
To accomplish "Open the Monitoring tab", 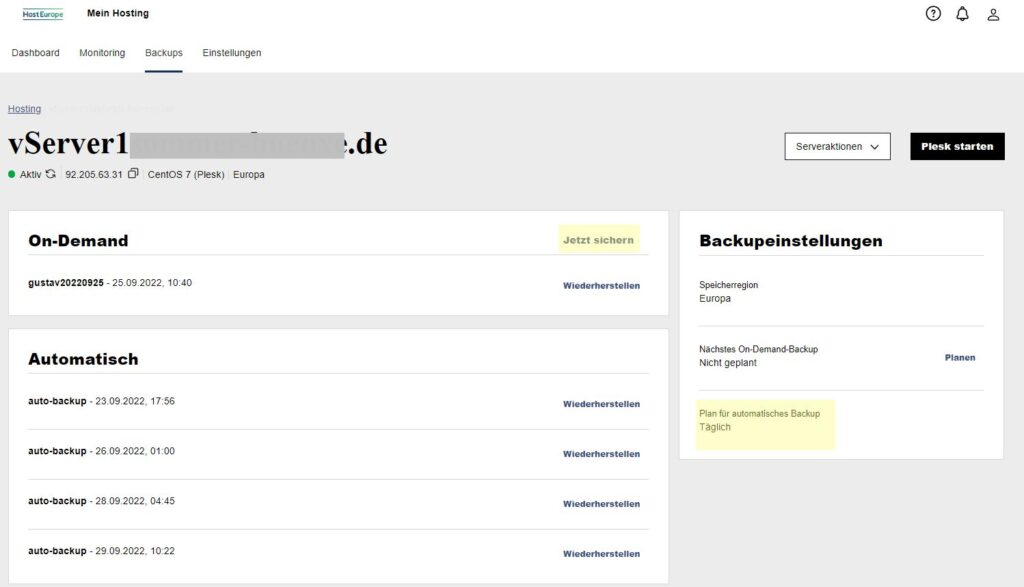I will (x=102, y=53).
